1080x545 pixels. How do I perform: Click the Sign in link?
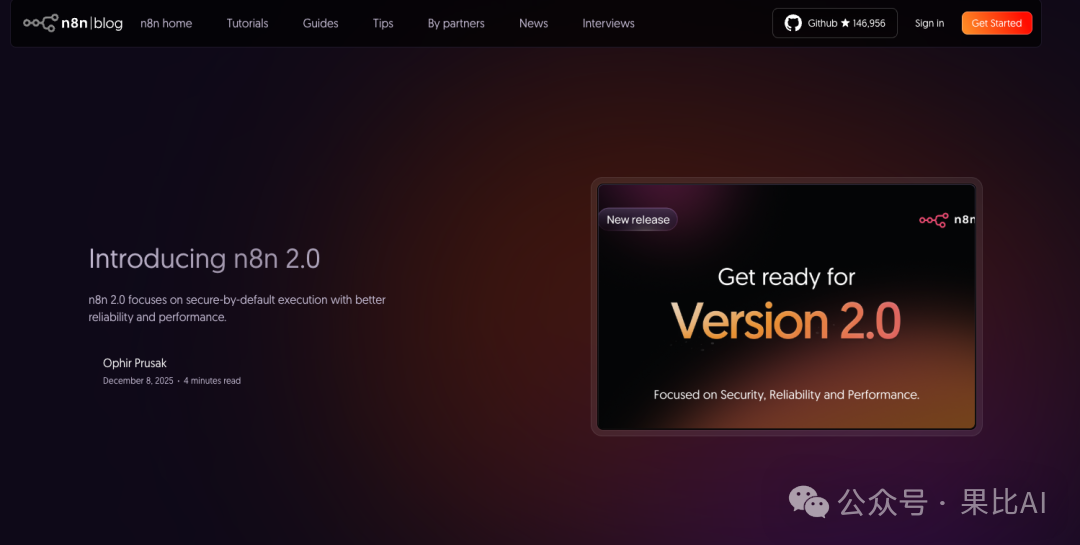click(929, 23)
